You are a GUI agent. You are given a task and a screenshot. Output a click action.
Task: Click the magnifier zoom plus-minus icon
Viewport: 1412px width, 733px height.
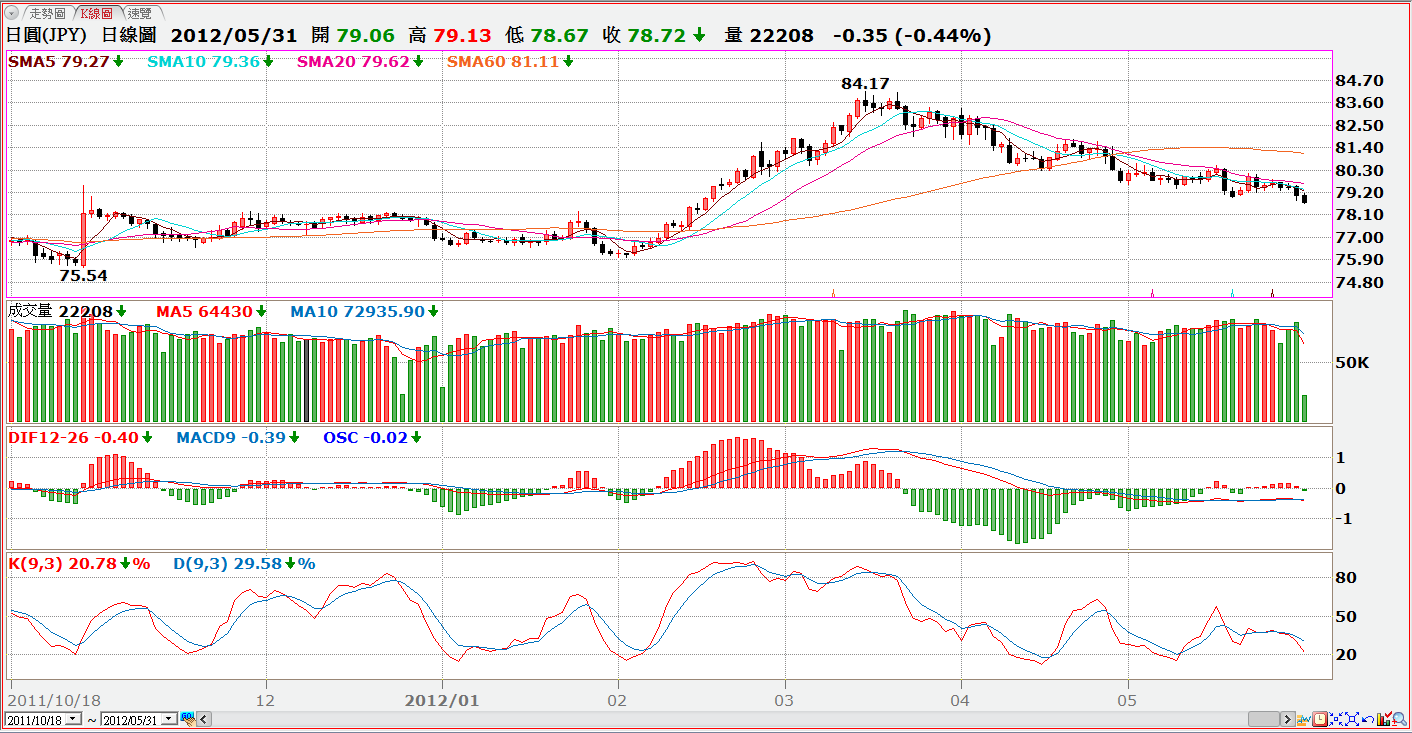(1399, 718)
